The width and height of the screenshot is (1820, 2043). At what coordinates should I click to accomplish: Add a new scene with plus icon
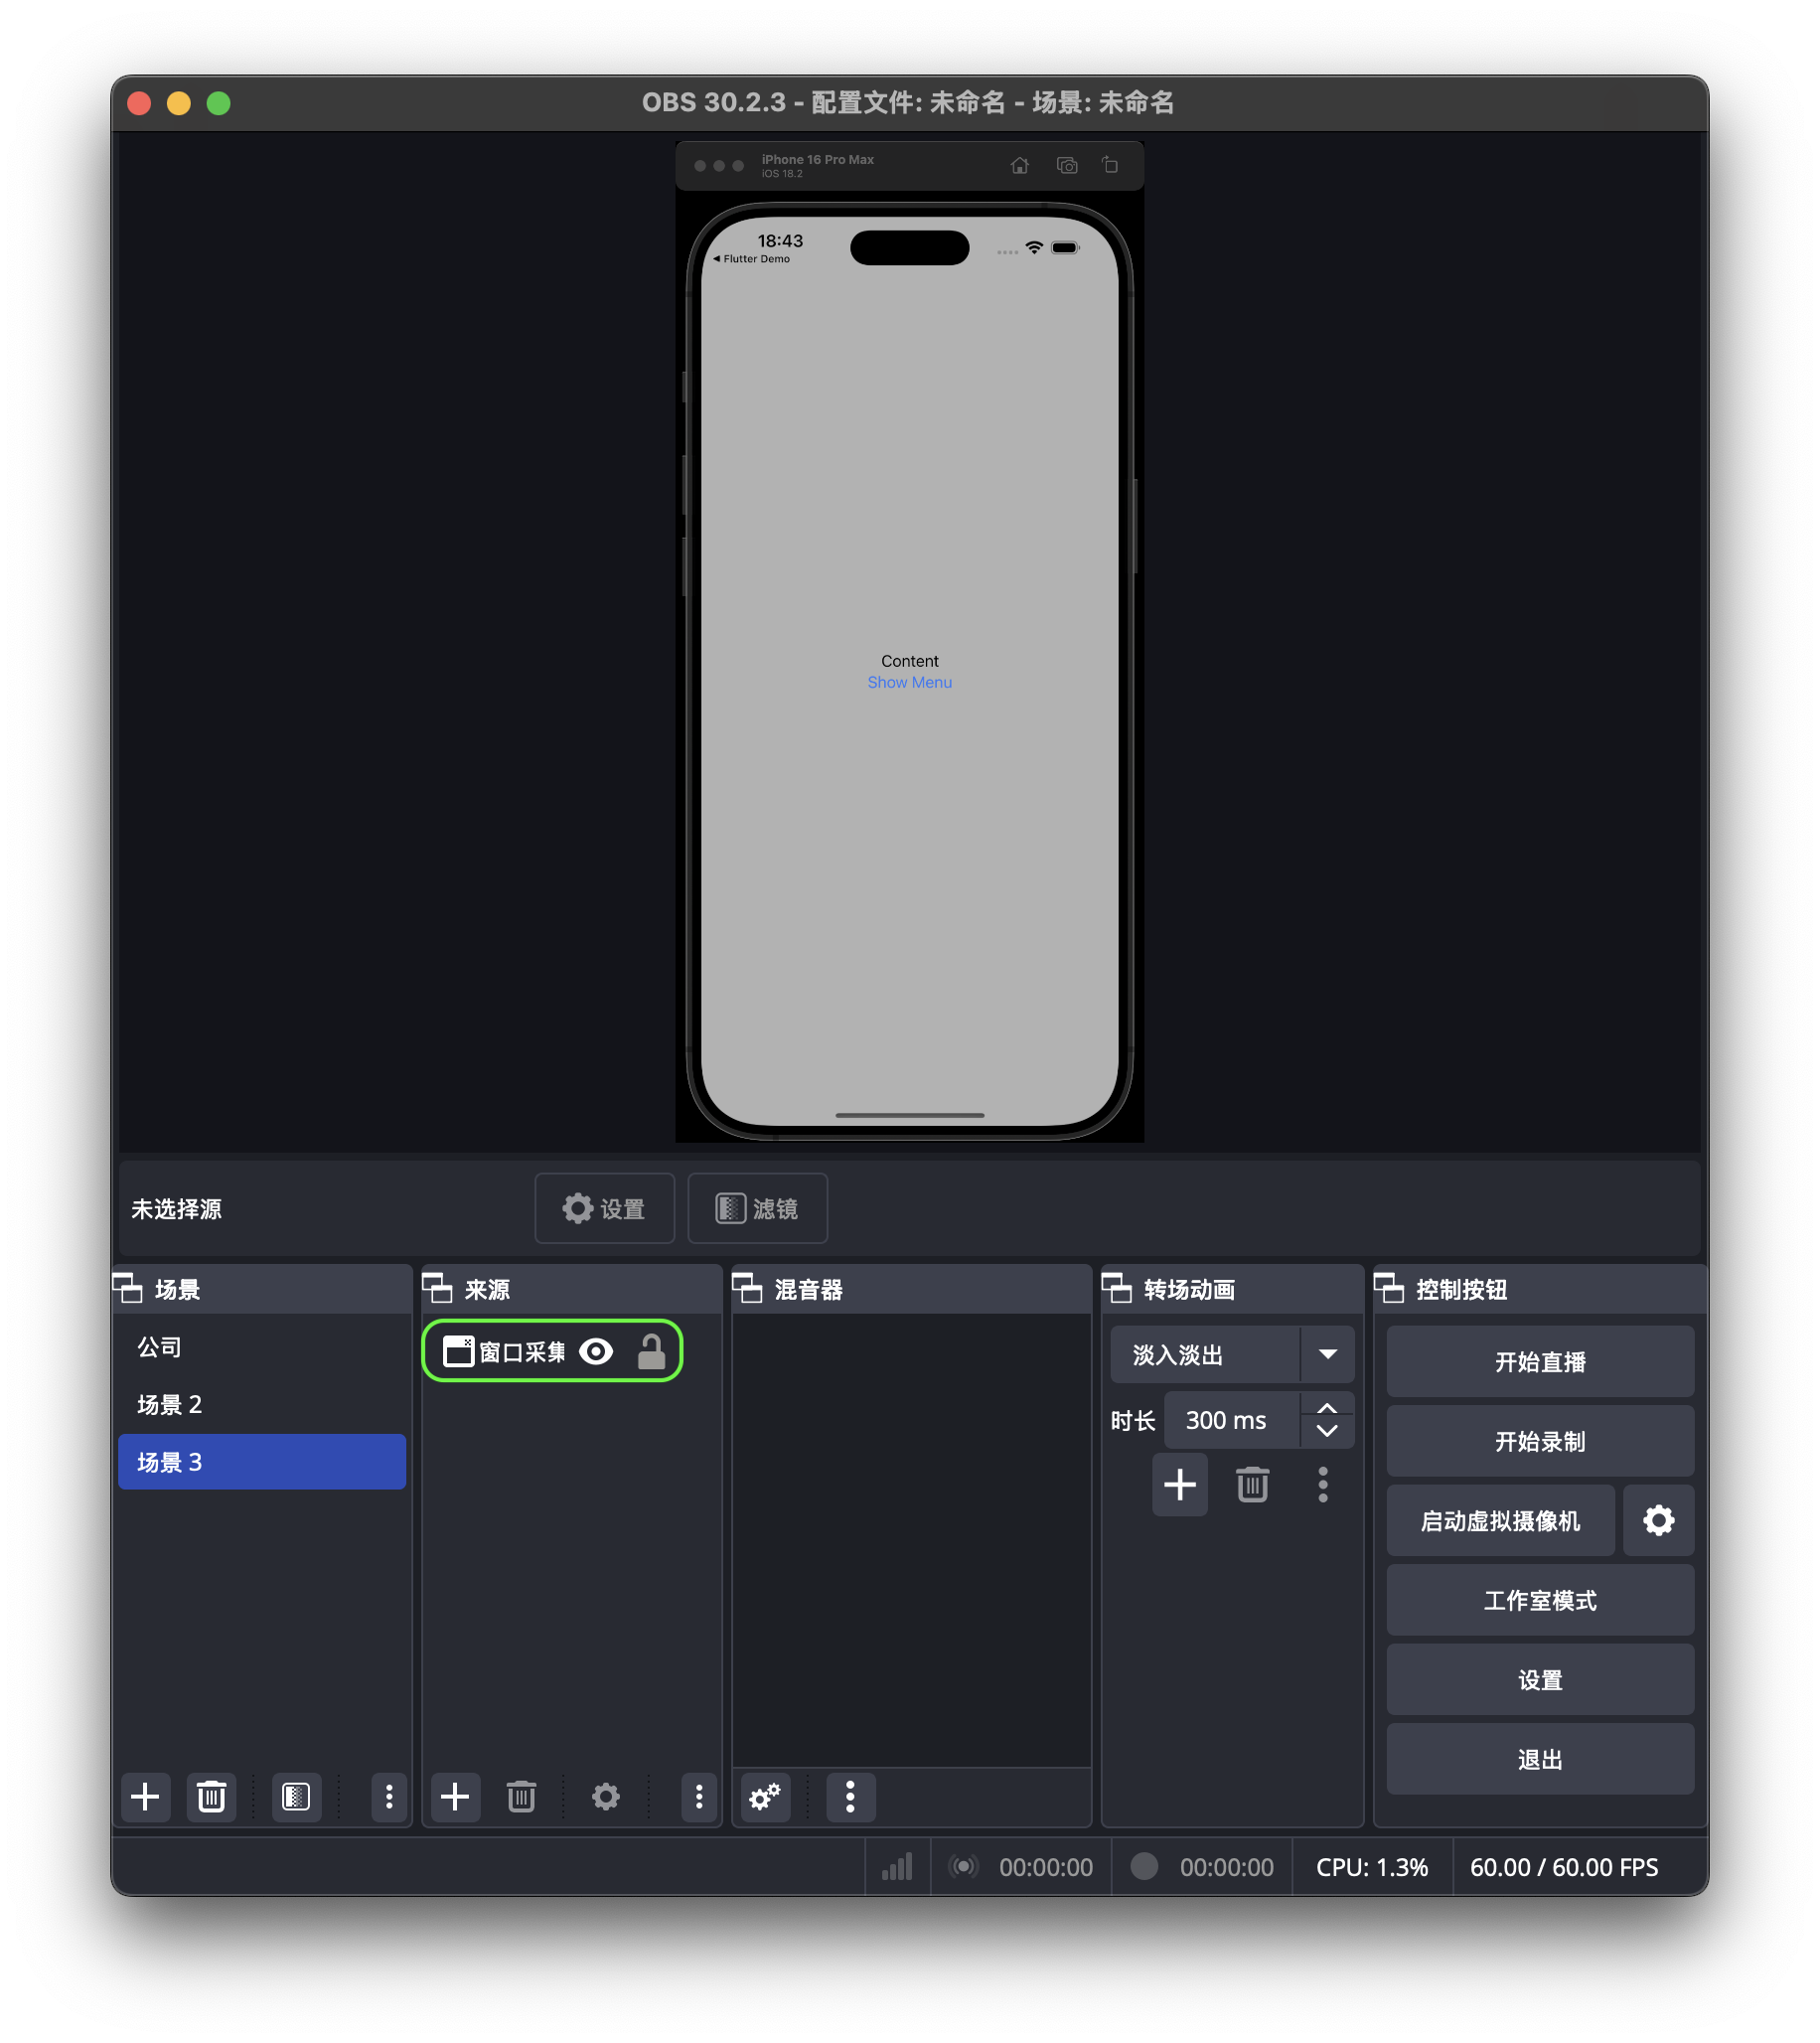pos(145,1797)
